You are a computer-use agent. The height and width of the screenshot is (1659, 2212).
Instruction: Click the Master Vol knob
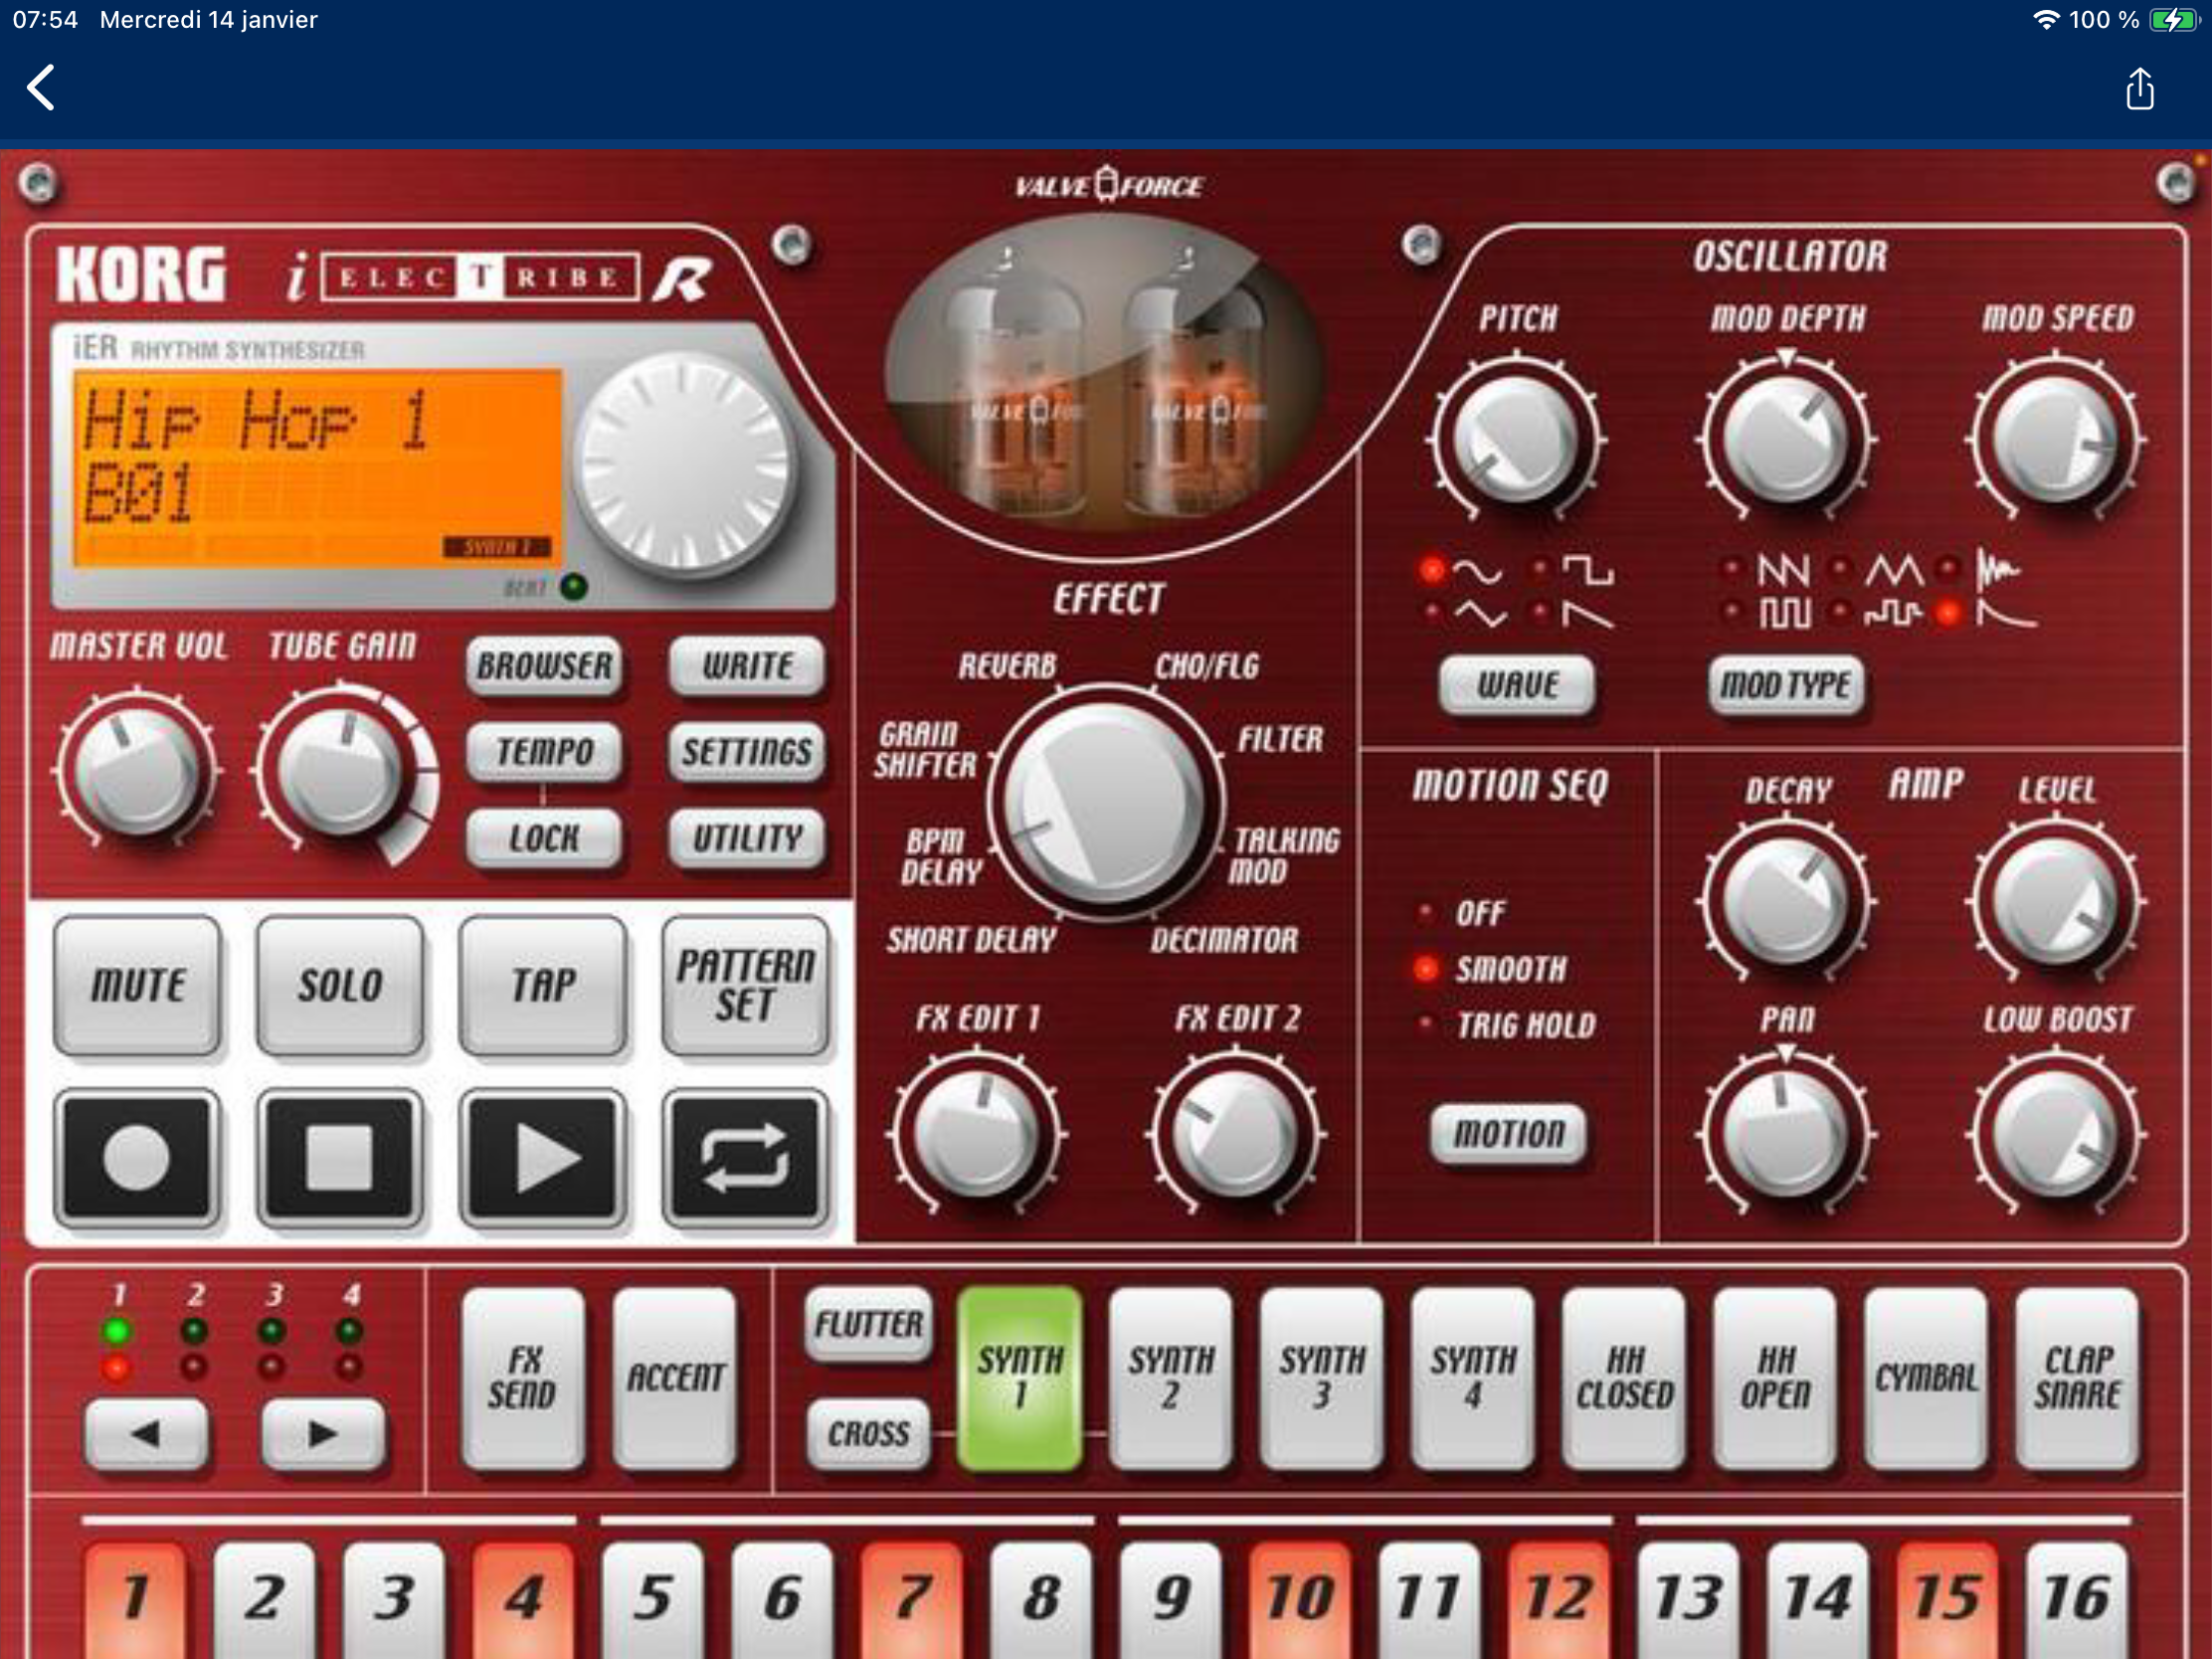pos(138,772)
